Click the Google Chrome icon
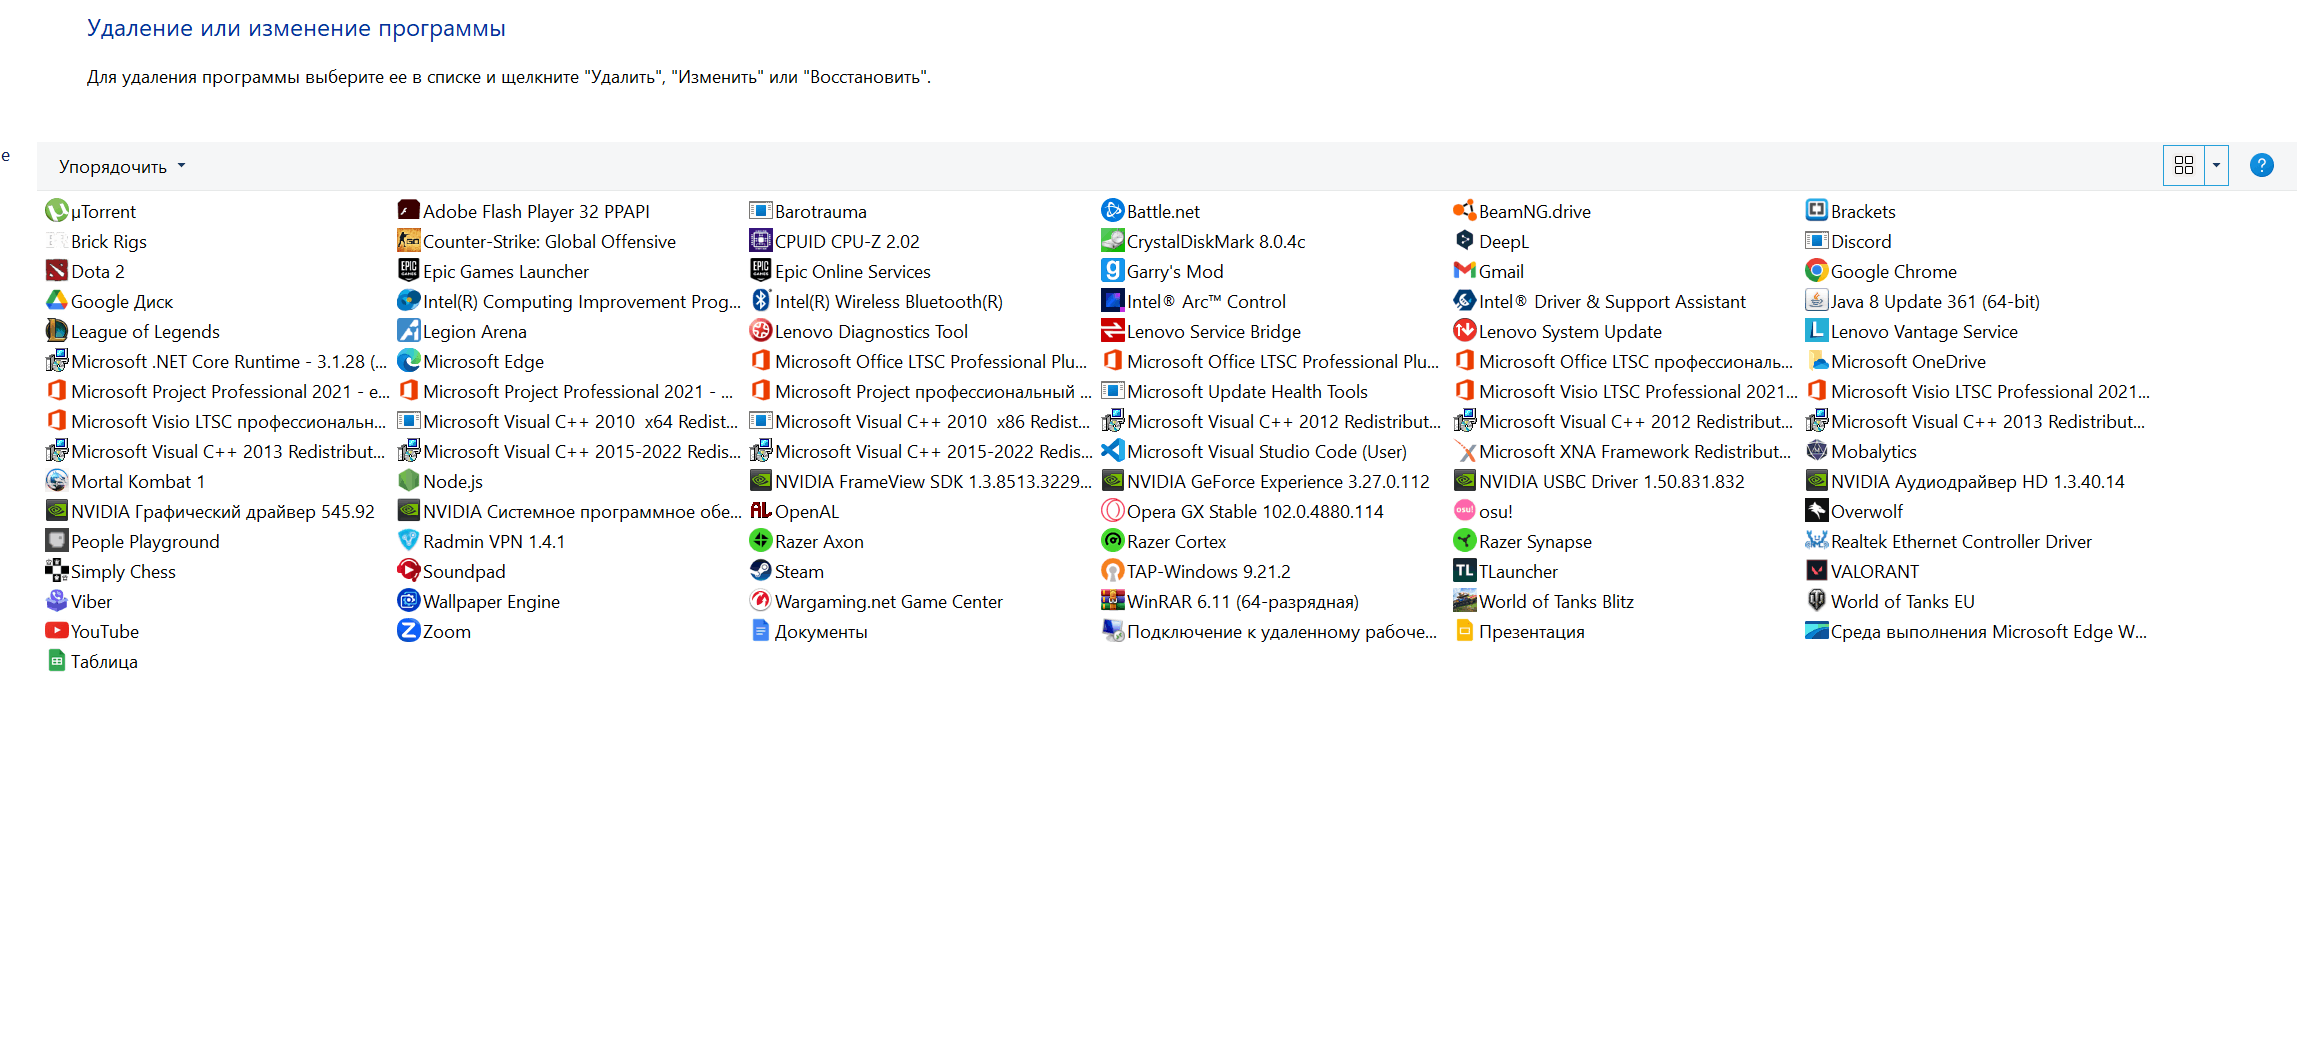The width and height of the screenshot is (2297, 1052). coord(1817,271)
